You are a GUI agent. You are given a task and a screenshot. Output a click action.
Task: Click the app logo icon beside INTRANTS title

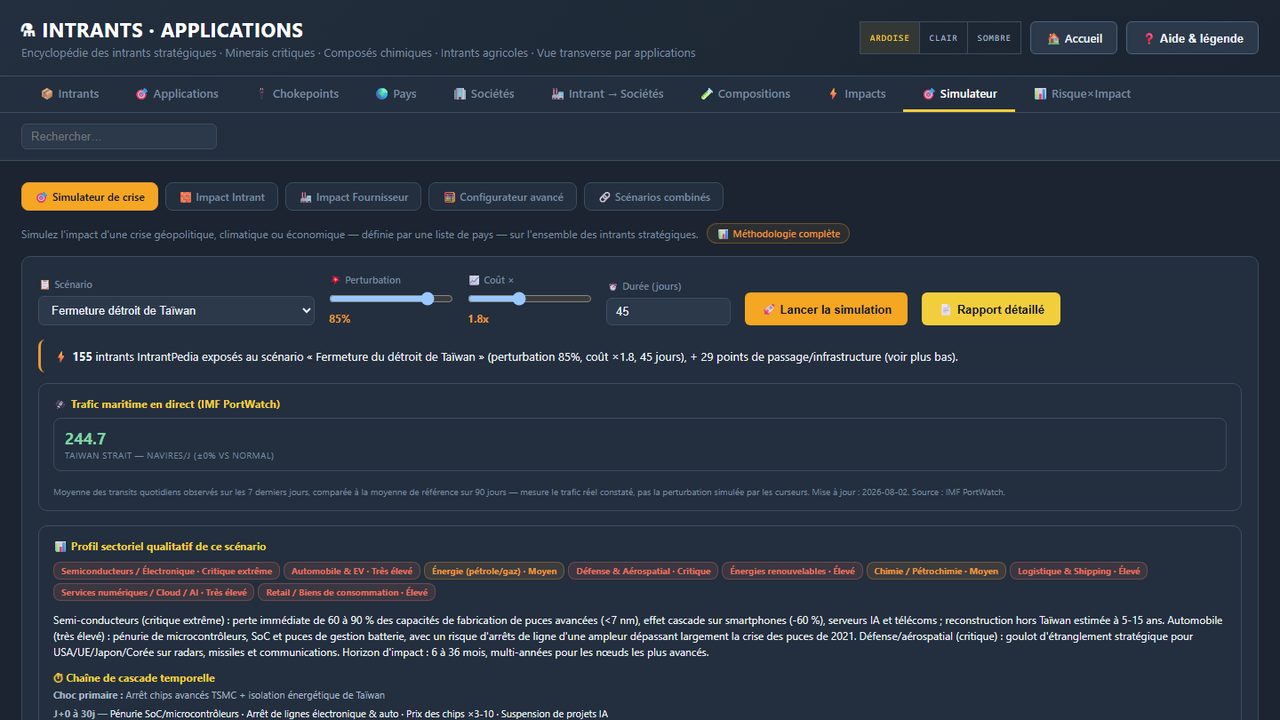pyautogui.click(x=28, y=30)
